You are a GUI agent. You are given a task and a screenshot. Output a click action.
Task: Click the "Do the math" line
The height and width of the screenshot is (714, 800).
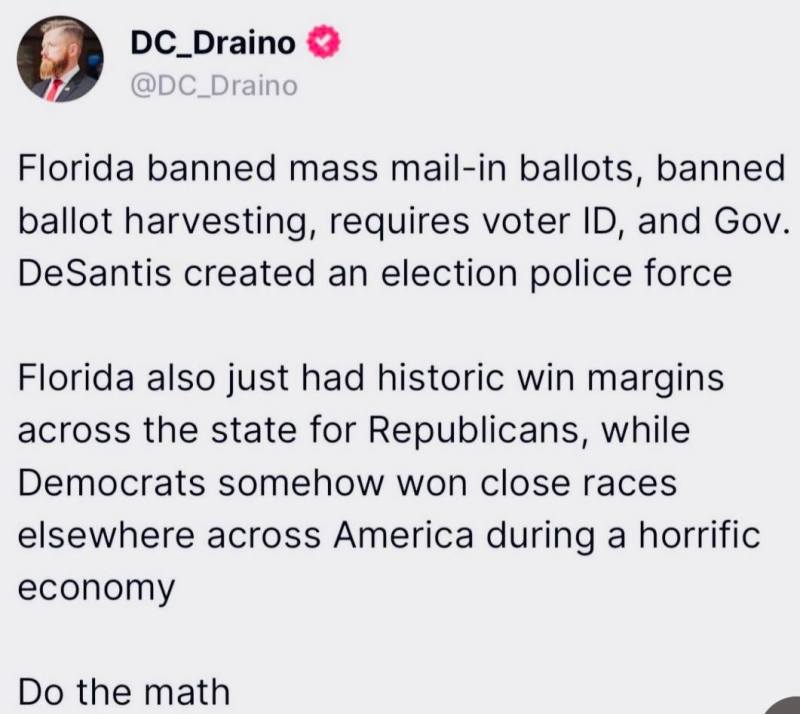123,691
